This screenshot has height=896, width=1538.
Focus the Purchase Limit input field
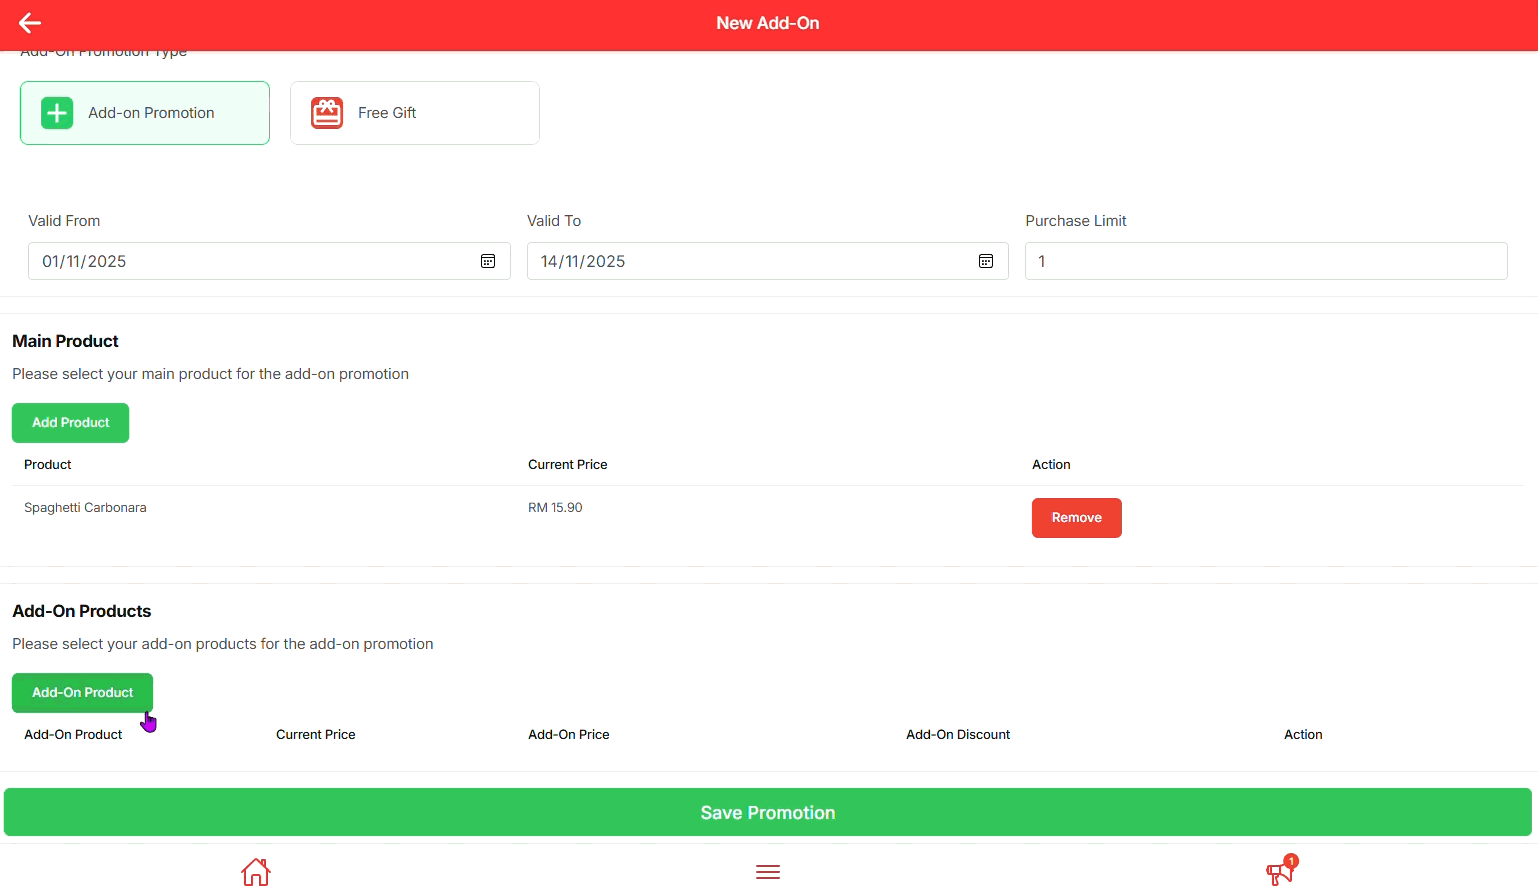[x=1265, y=261]
